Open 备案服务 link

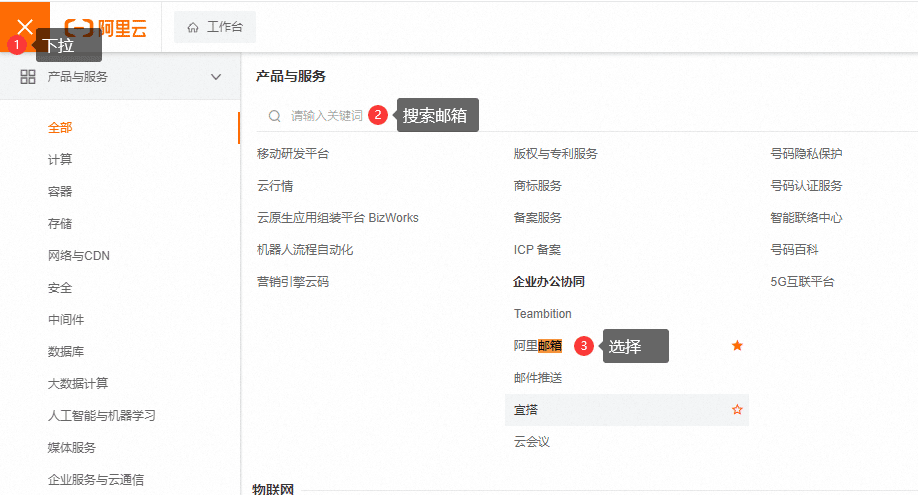[x=537, y=218]
